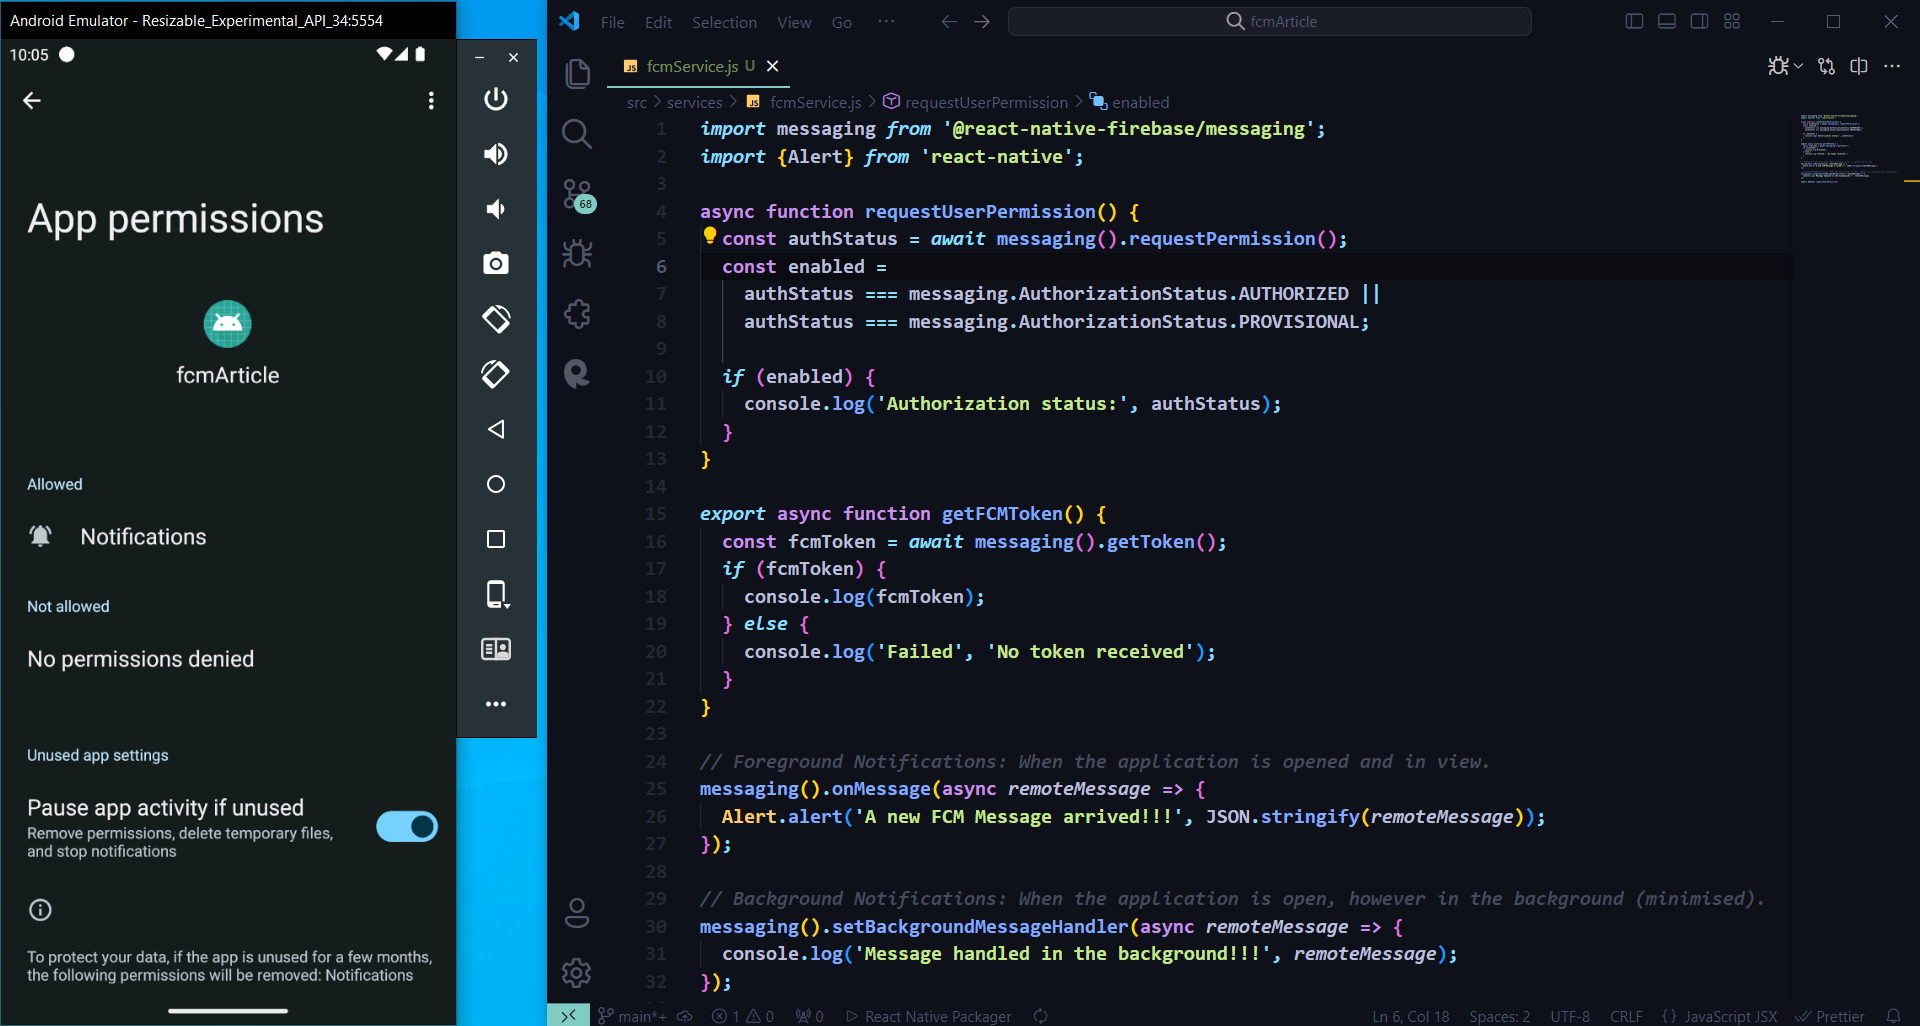Rotate the emulator left

coord(496,319)
